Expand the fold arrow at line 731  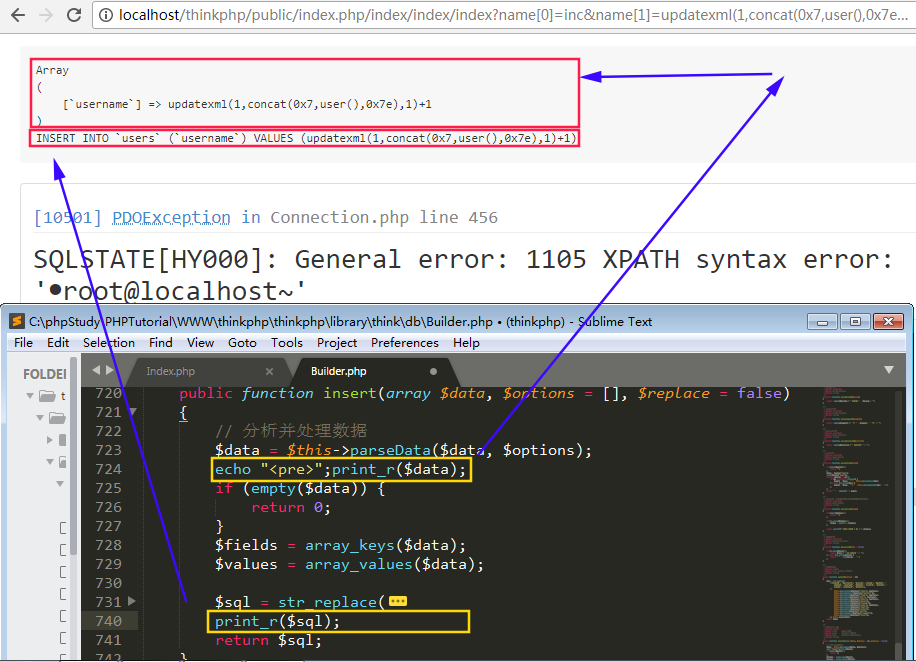pyautogui.click(x=131, y=601)
